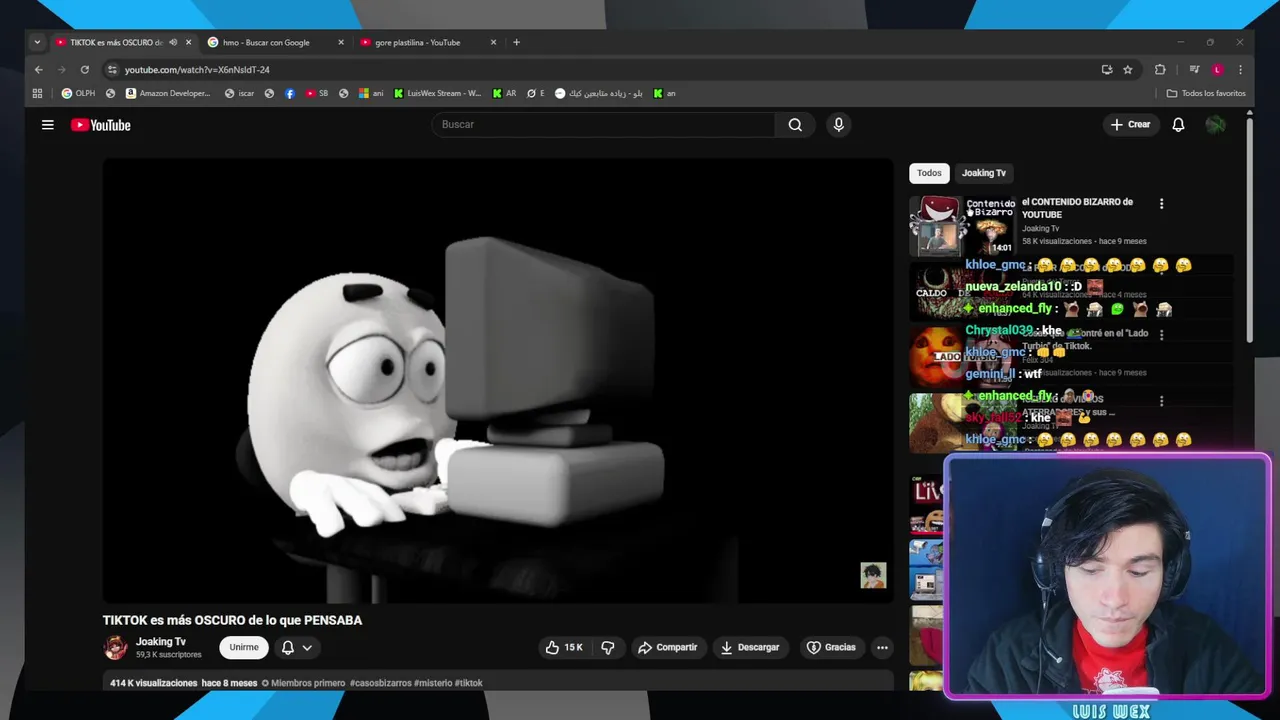Viewport: 1280px width, 720px height.
Task: Click the #tiktok hashtag
Action: [469, 683]
